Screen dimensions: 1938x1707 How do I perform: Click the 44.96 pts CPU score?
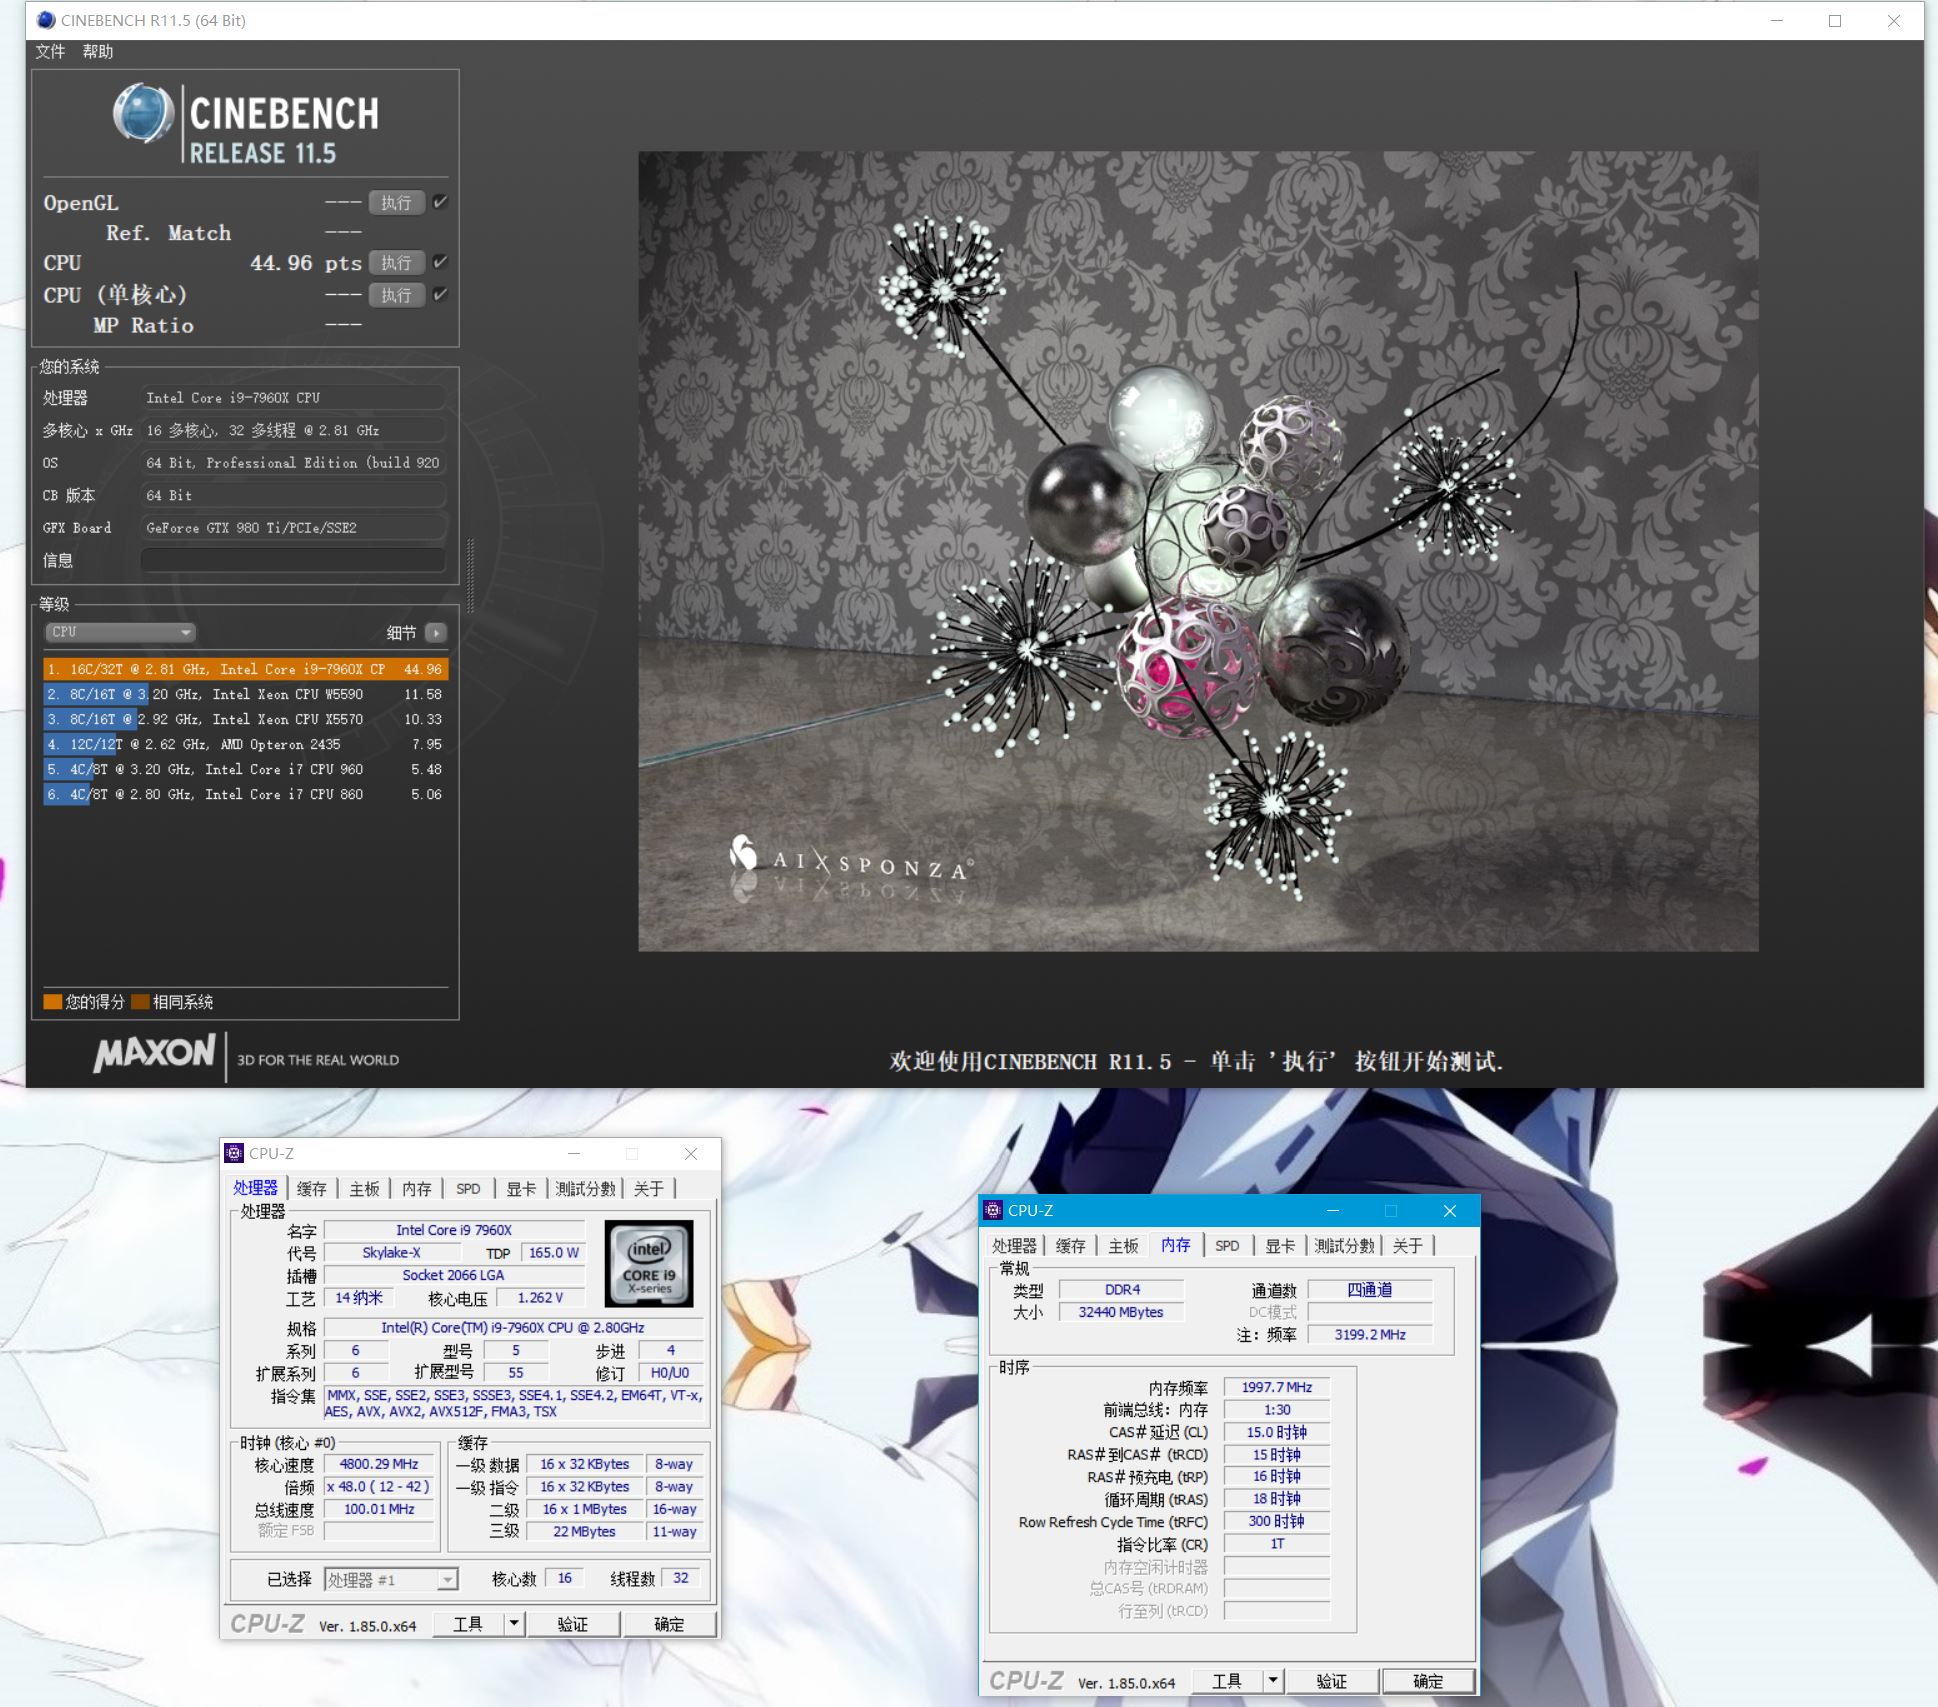click(306, 263)
